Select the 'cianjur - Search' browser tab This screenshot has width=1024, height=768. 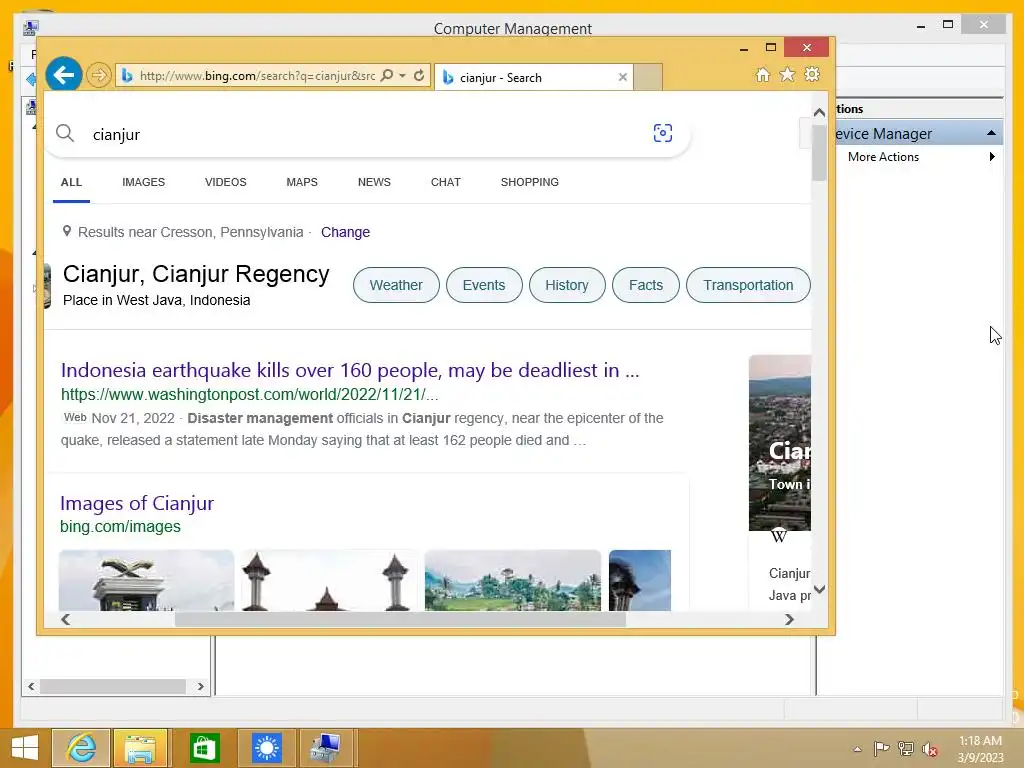coord(534,77)
